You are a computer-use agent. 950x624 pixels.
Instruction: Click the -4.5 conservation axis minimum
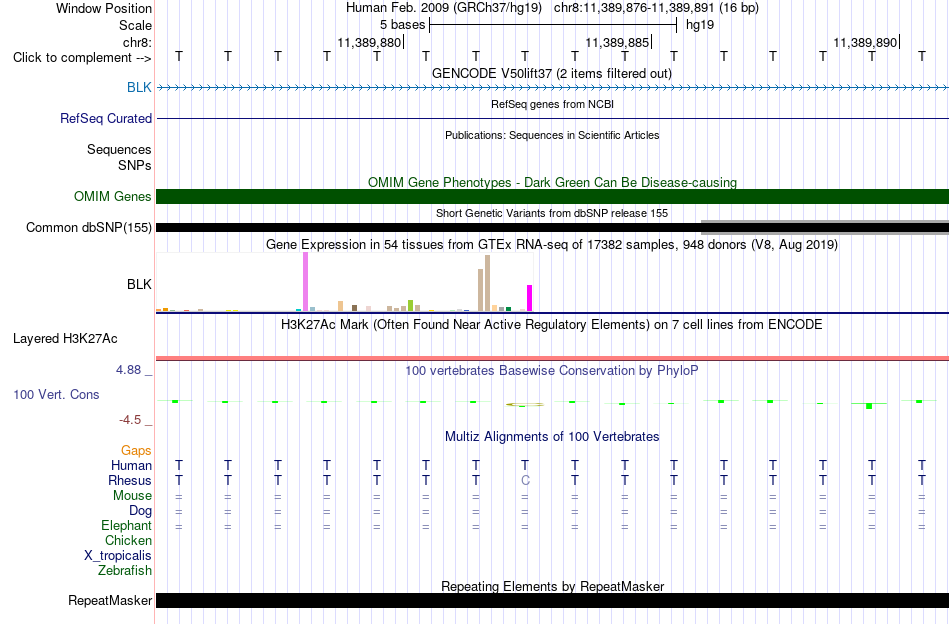[x=130, y=420]
